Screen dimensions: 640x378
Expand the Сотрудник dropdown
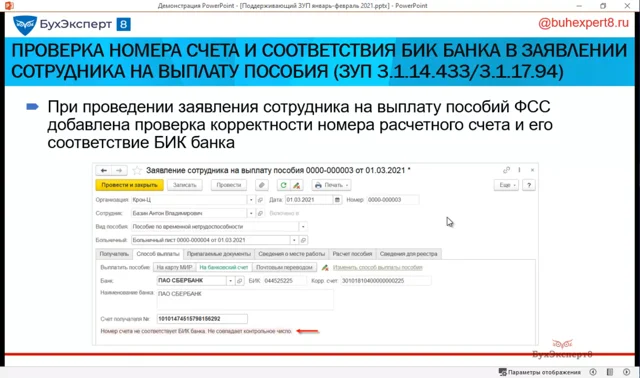click(251, 213)
